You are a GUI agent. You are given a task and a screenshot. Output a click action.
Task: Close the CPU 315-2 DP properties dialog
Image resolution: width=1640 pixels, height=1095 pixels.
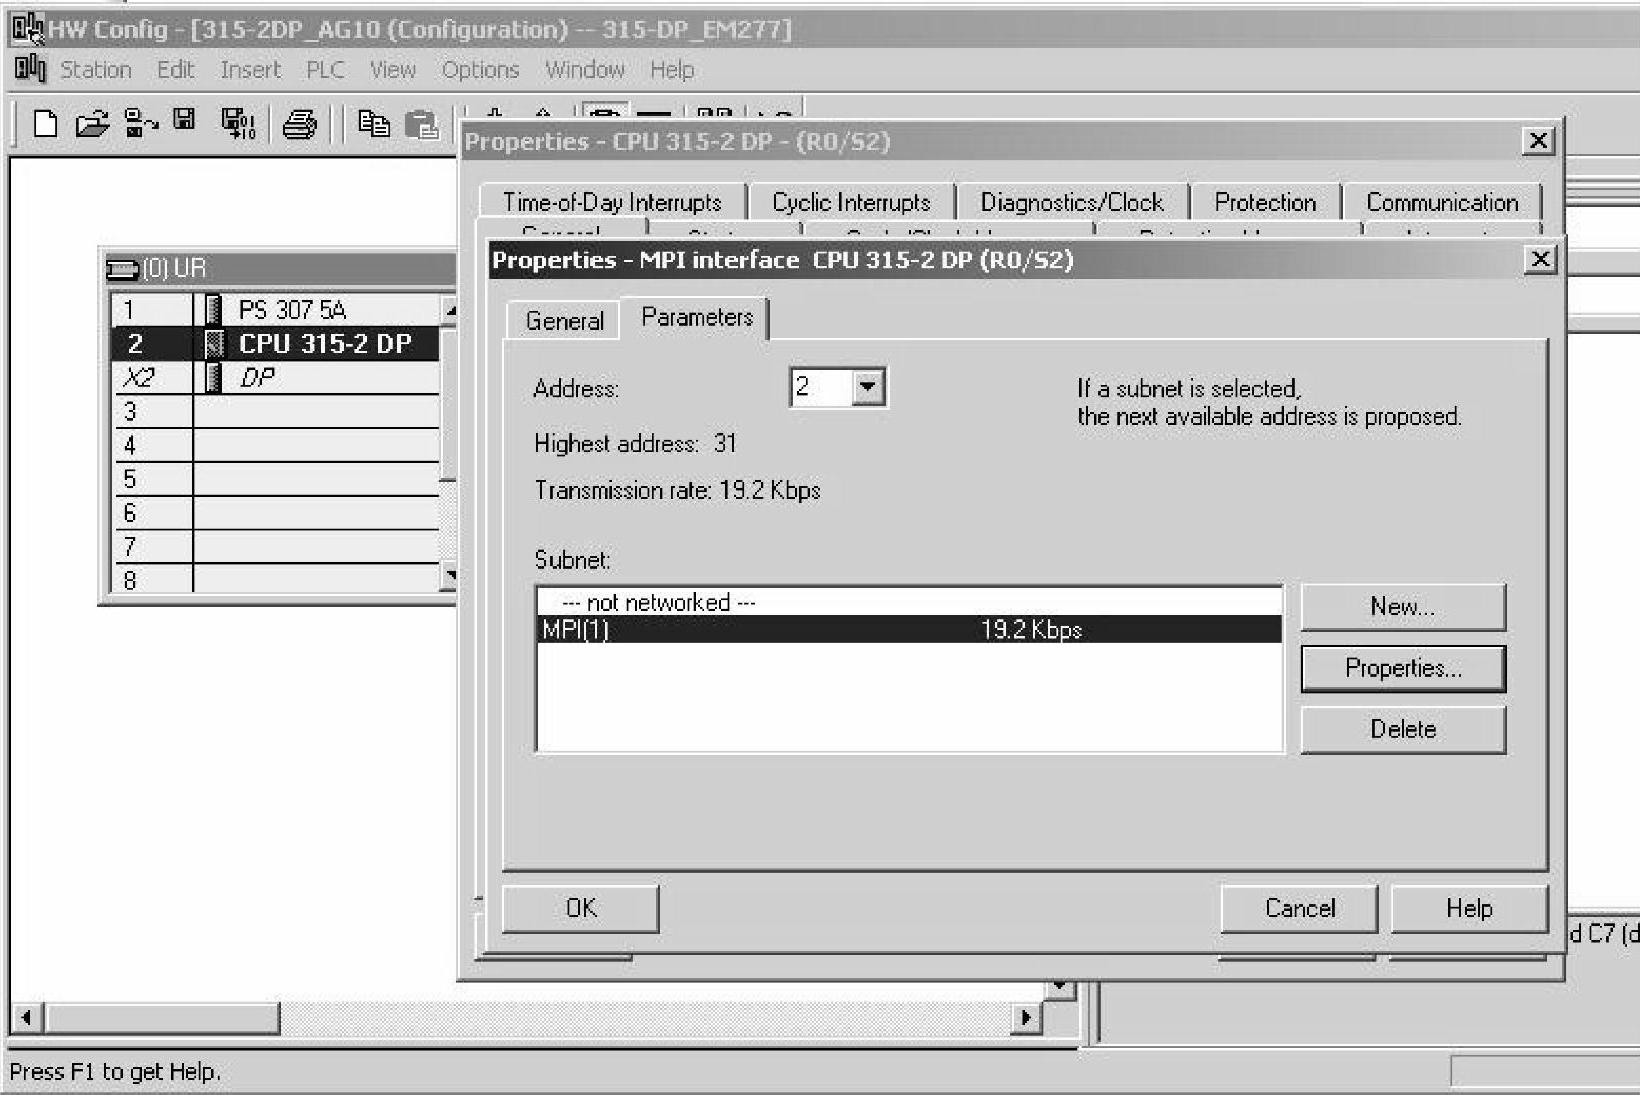(1538, 141)
